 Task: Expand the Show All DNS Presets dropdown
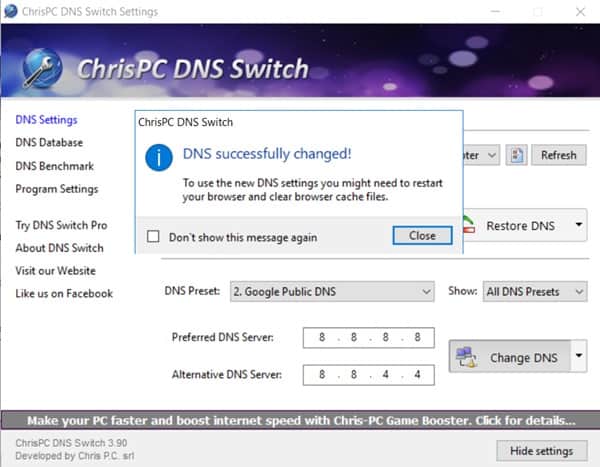click(535, 292)
